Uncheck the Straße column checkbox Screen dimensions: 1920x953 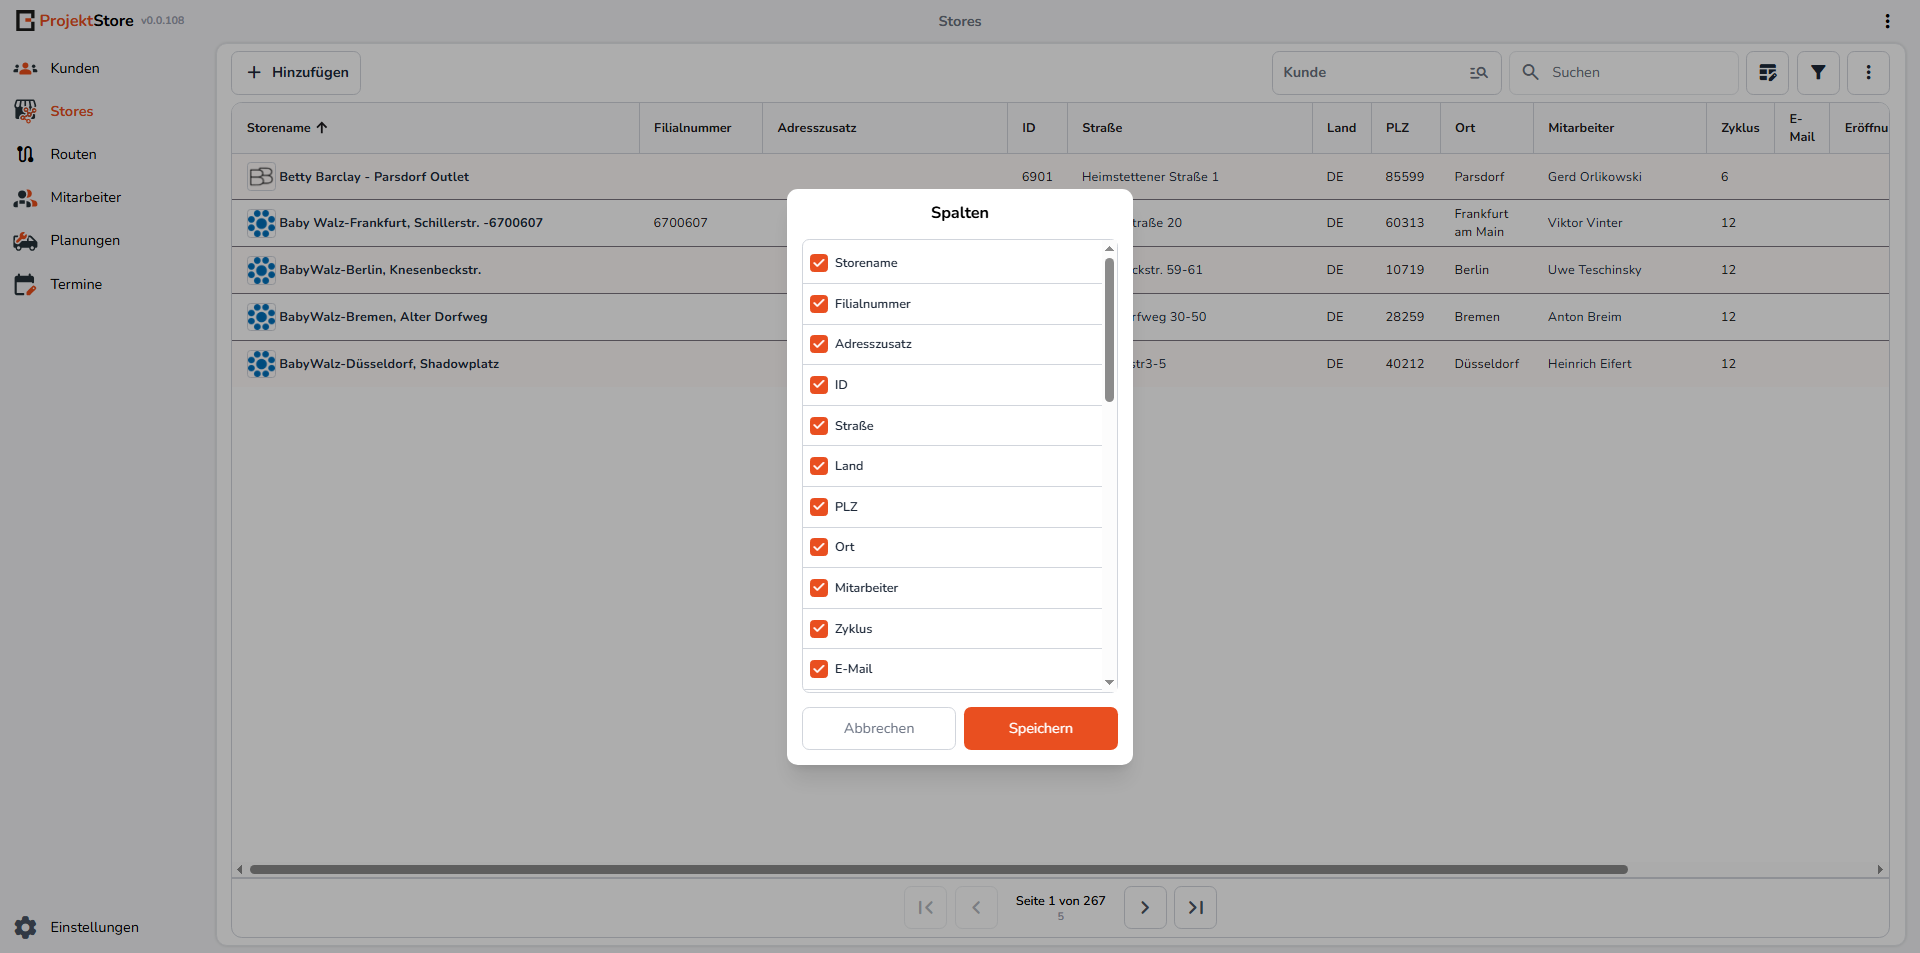click(x=819, y=426)
